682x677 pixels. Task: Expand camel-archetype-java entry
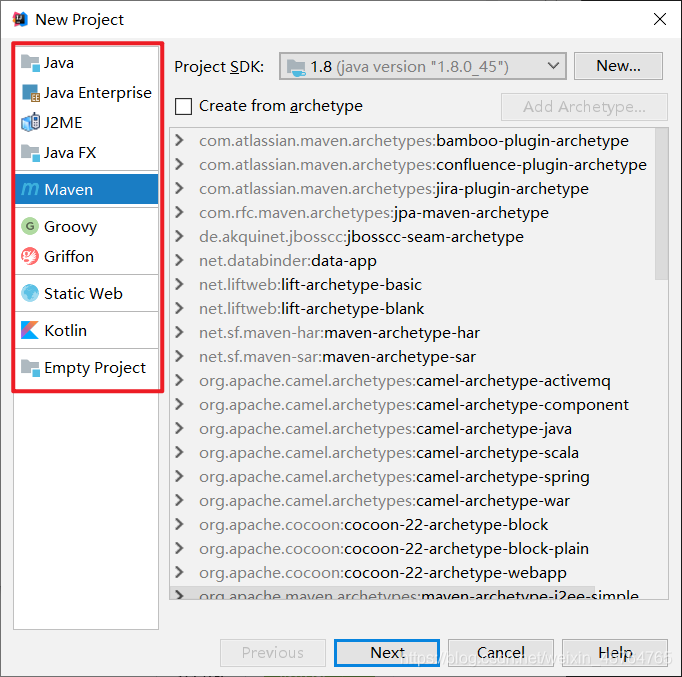(179, 428)
